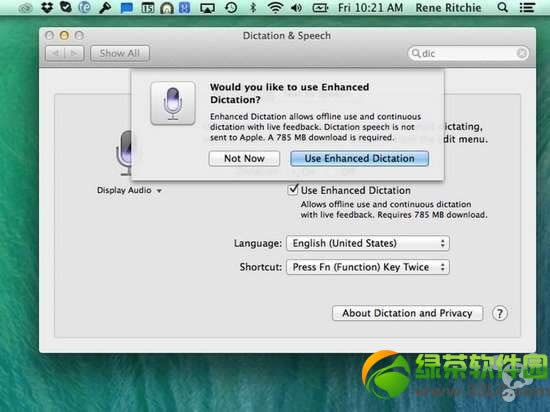This screenshot has width=550, height=412.
Task: Click the blue square menu bar icon
Action: (x=185, y=8)
